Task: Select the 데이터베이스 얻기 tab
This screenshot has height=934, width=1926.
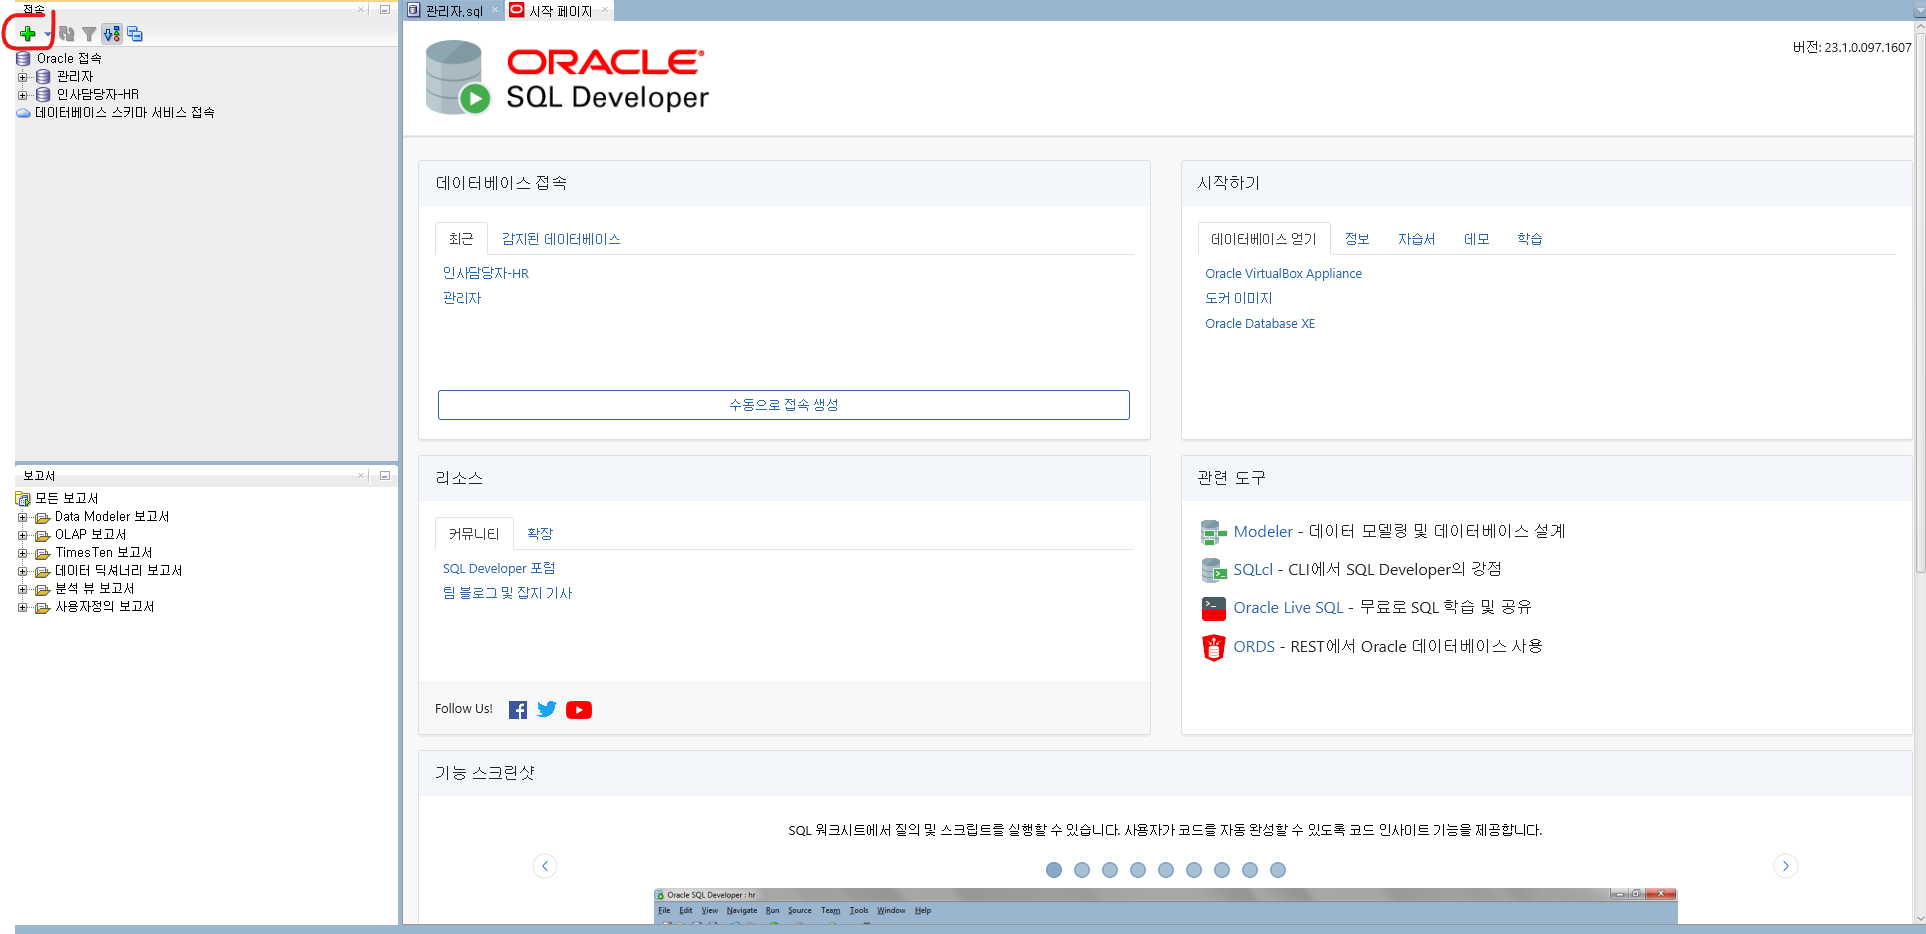Action: point(1264,239)
